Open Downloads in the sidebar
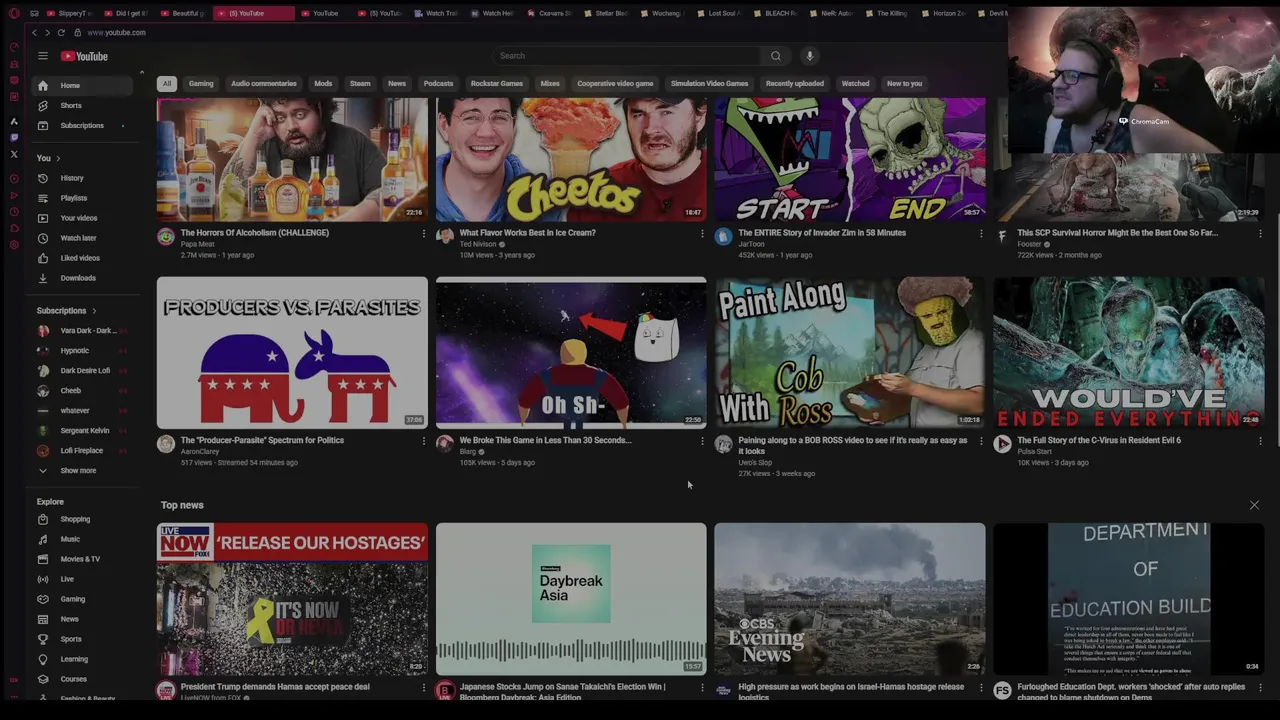Screen dimensions: 1280x720 point(80,278)
